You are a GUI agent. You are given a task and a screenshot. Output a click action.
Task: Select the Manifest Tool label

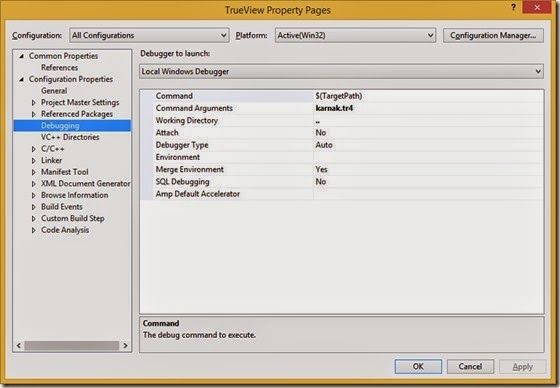point(65,172)
